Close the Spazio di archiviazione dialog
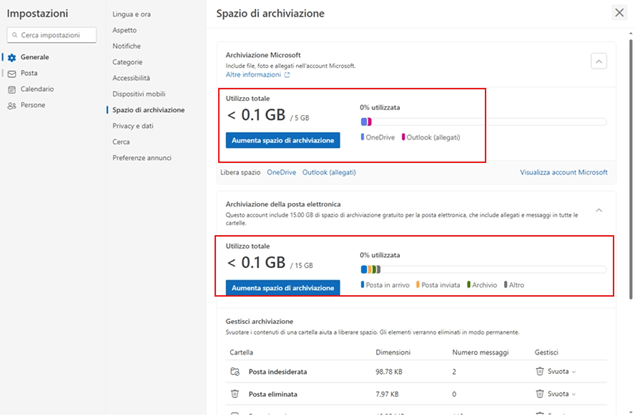 pyautogui.click(x=619, y=13)
